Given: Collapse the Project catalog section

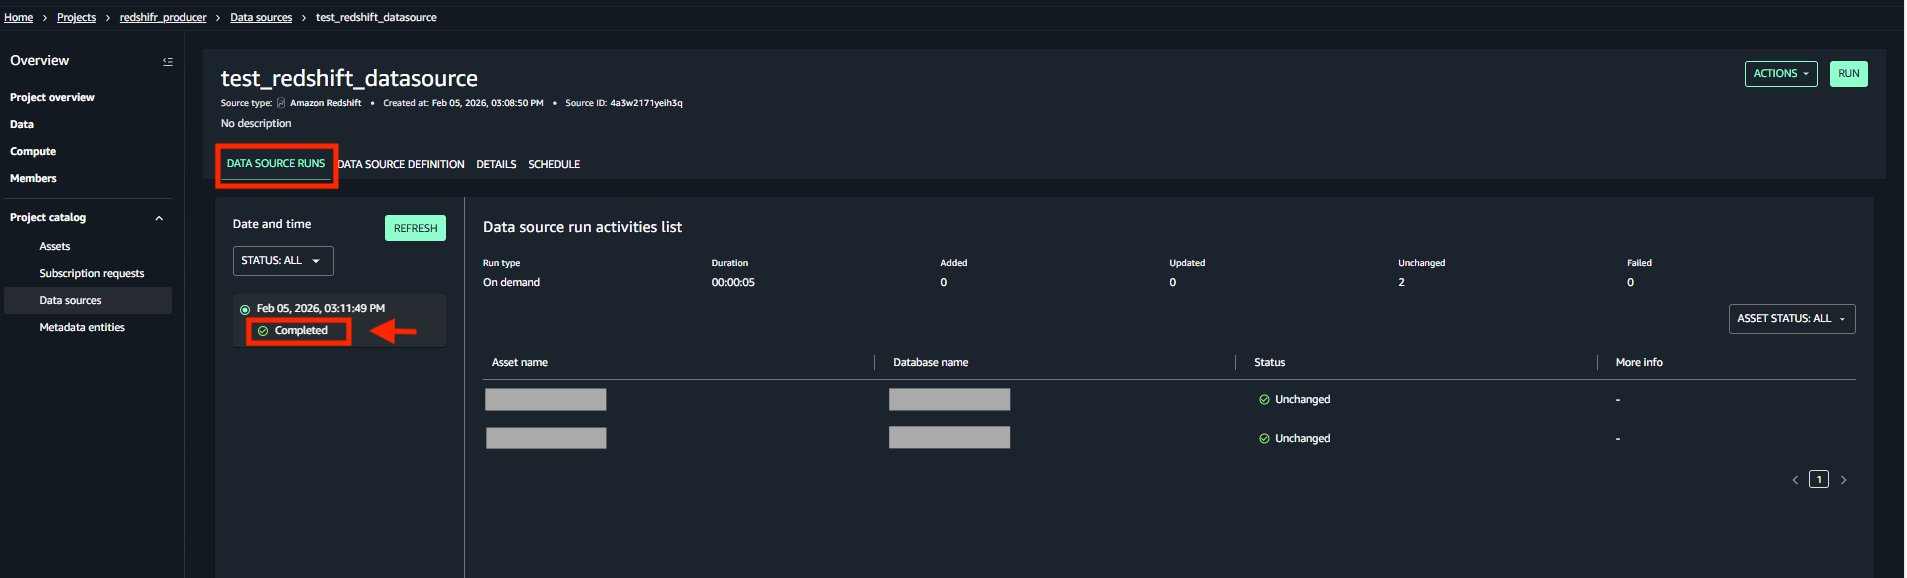Looking at the screenshot, I should pos(159,218).
